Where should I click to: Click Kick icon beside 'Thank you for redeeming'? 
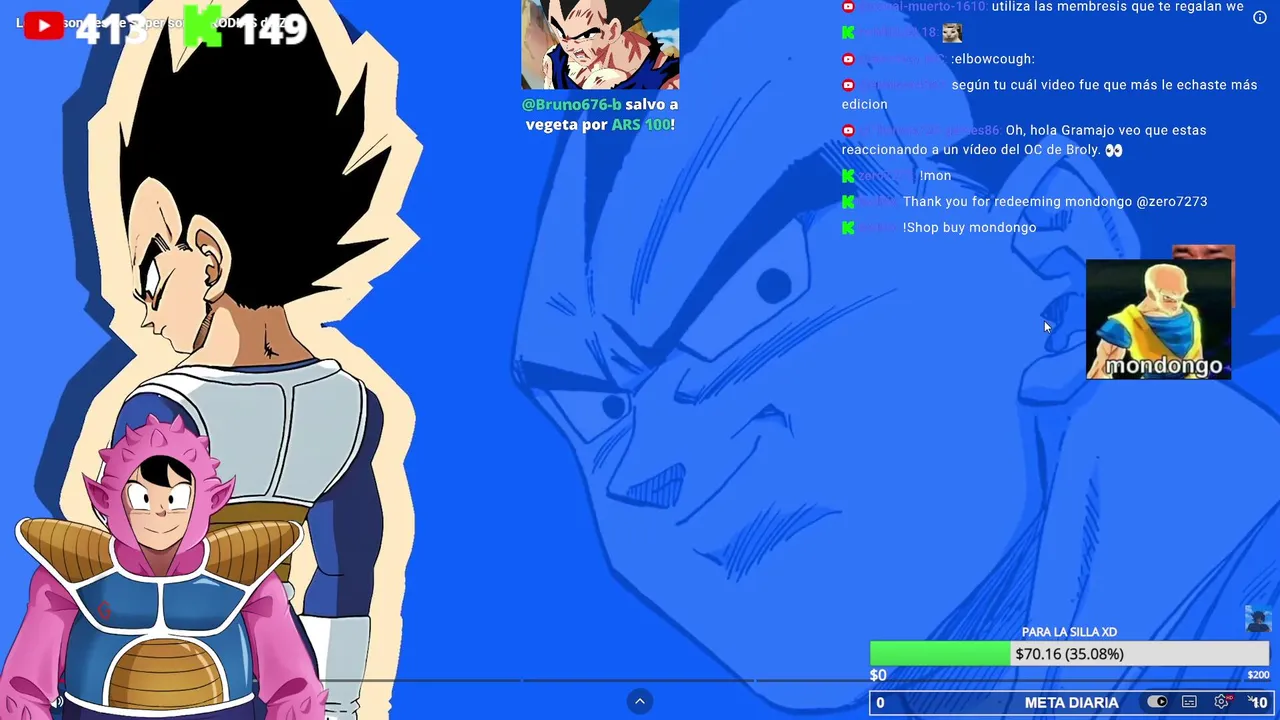coord(848,202)
